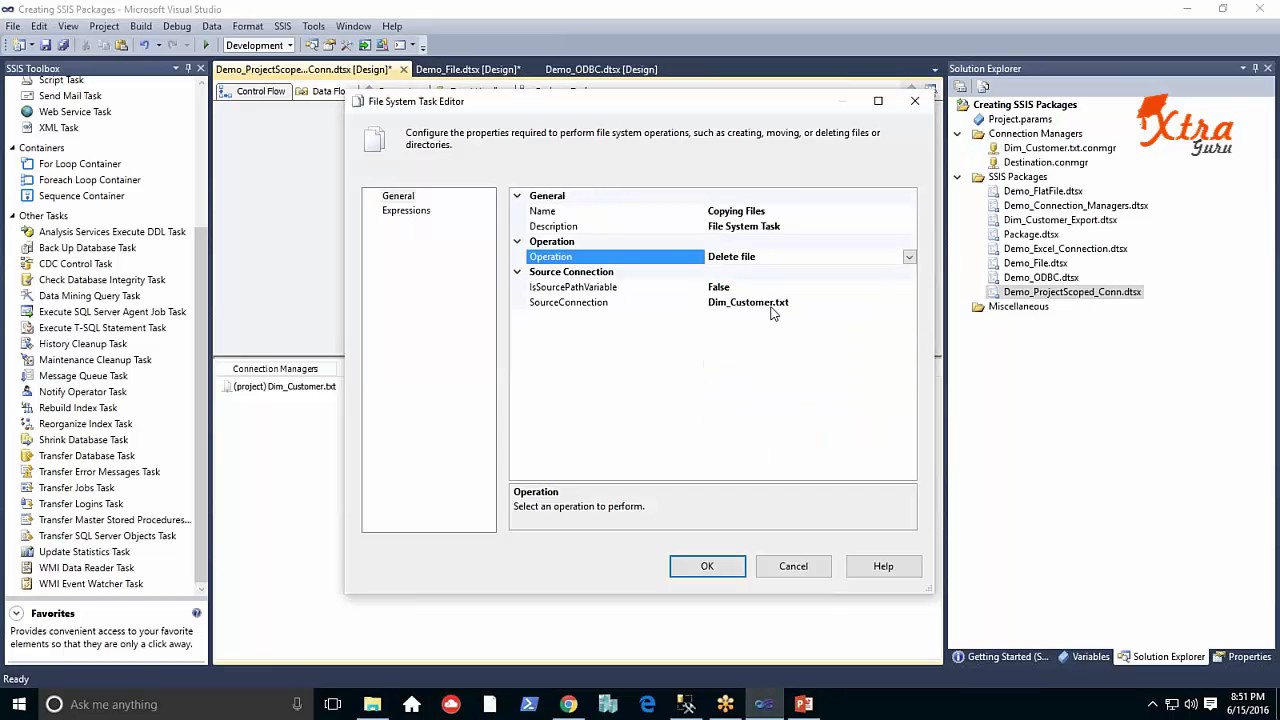Click Ask me anything search box
This screenshot has width=1280, height=720.
[175, 704]
